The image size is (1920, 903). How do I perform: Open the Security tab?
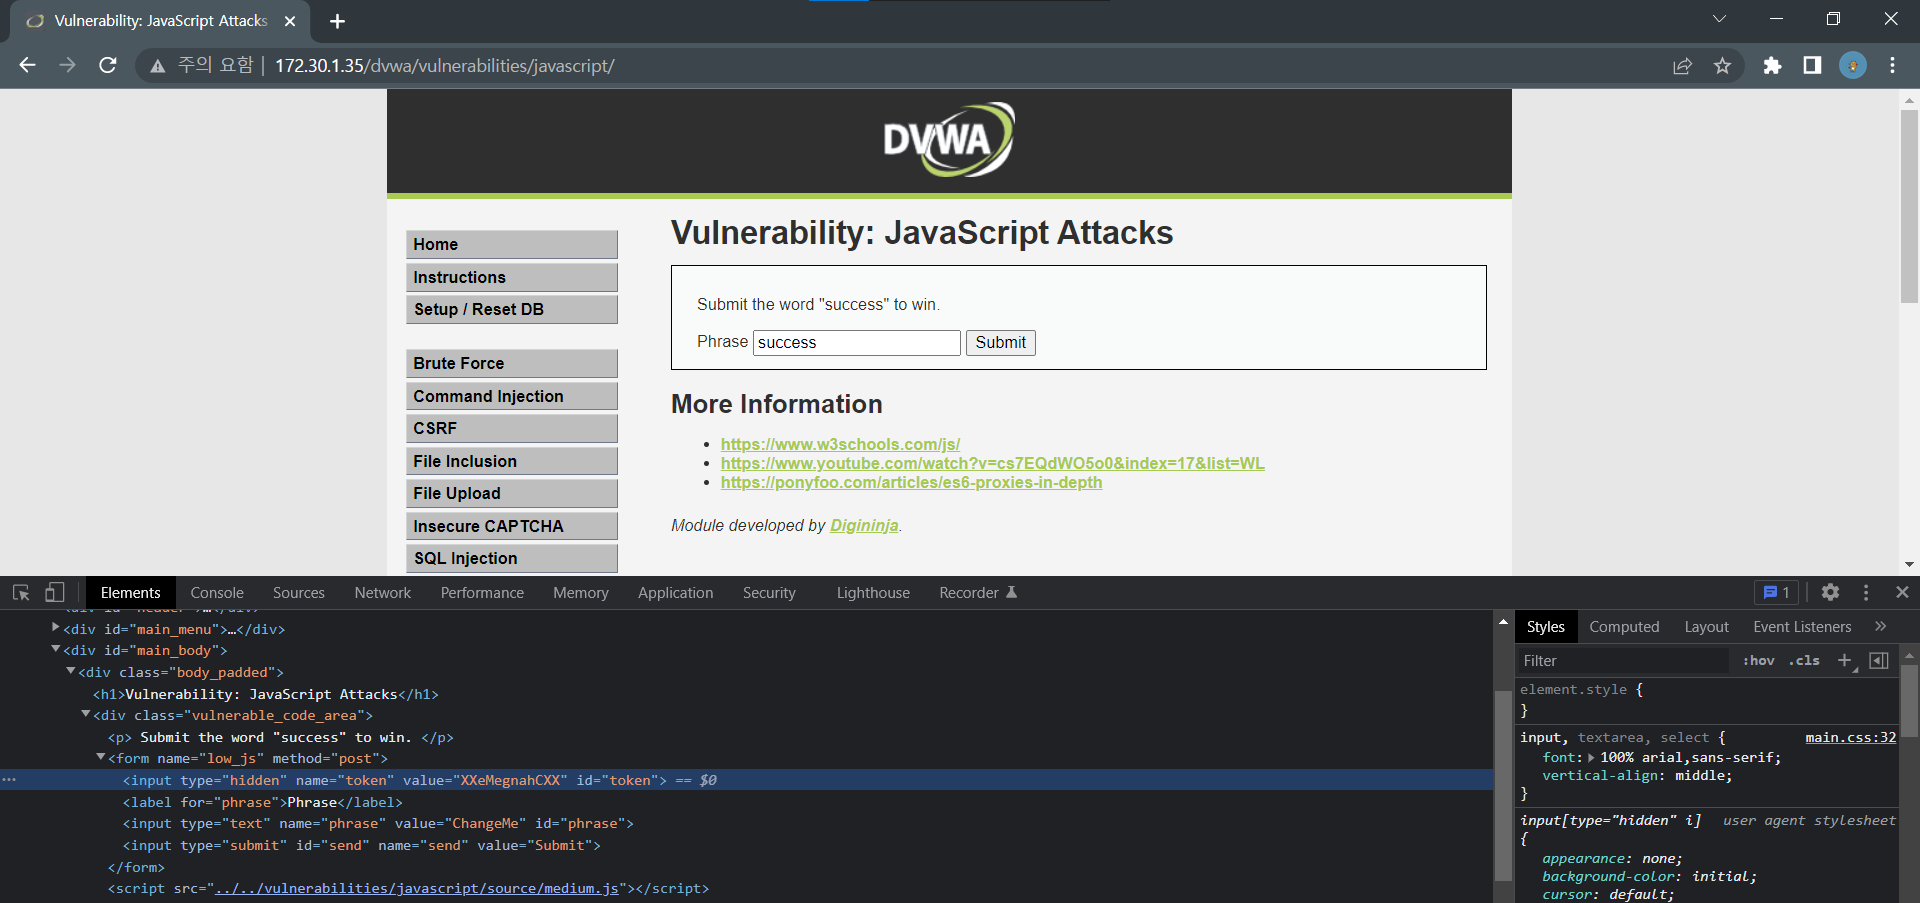769,592
